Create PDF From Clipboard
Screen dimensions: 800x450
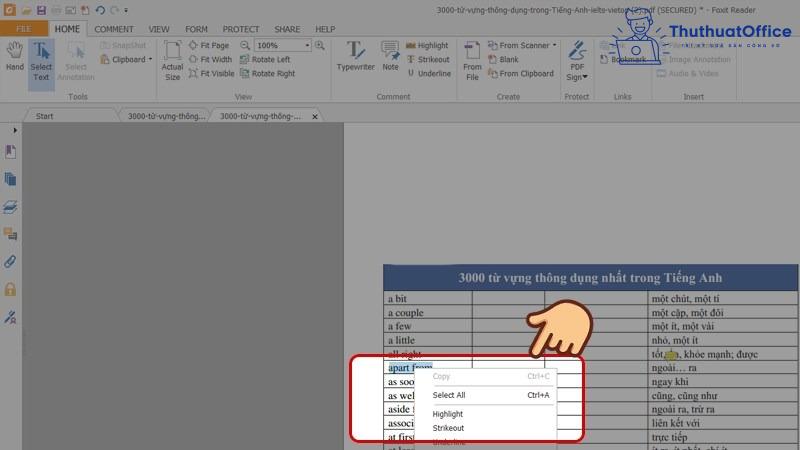[x=521, y=73]
